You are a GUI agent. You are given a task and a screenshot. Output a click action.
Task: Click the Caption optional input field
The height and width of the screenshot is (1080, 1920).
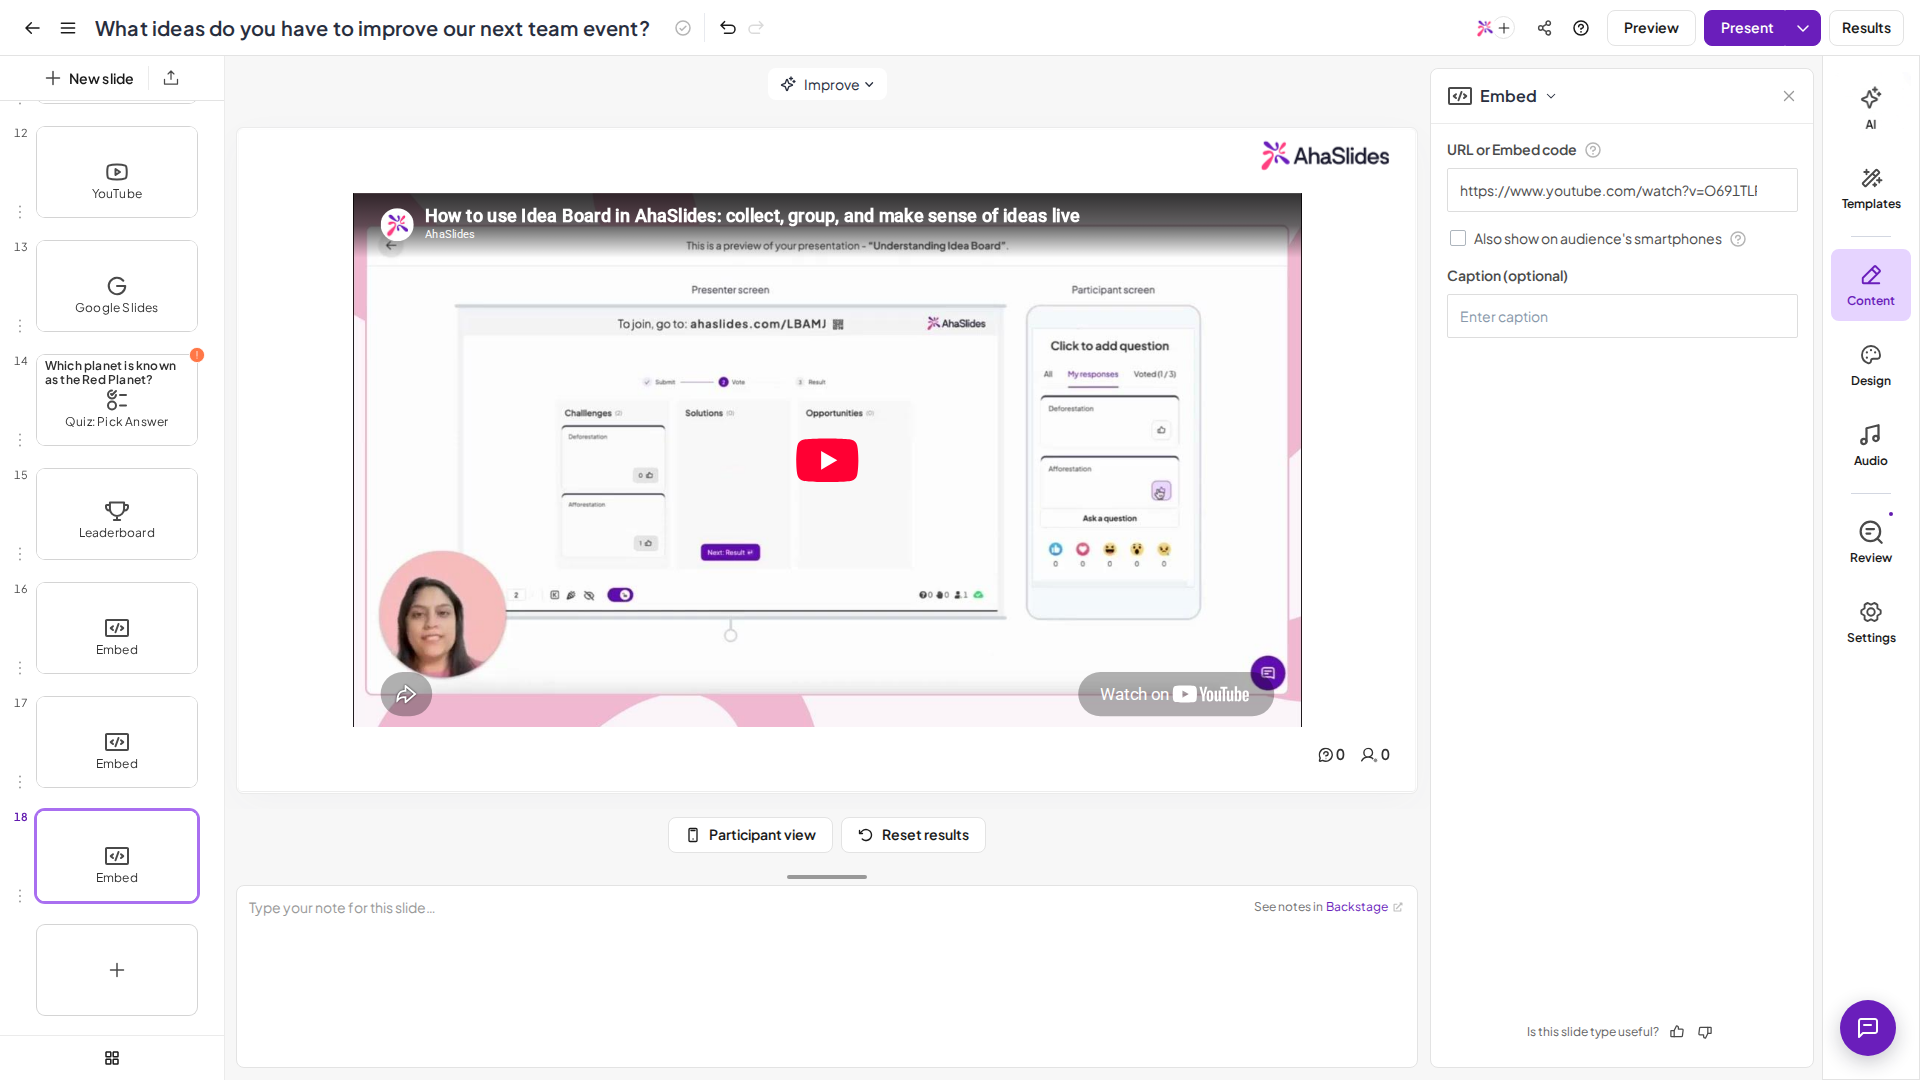click(1622, 317)
